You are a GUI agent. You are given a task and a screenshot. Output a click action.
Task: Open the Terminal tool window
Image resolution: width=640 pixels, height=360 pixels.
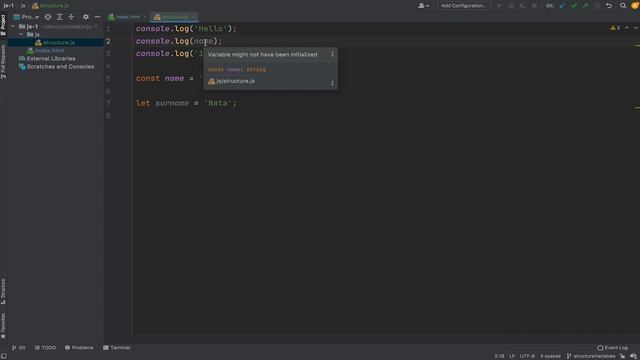click(x=117, y=348)
